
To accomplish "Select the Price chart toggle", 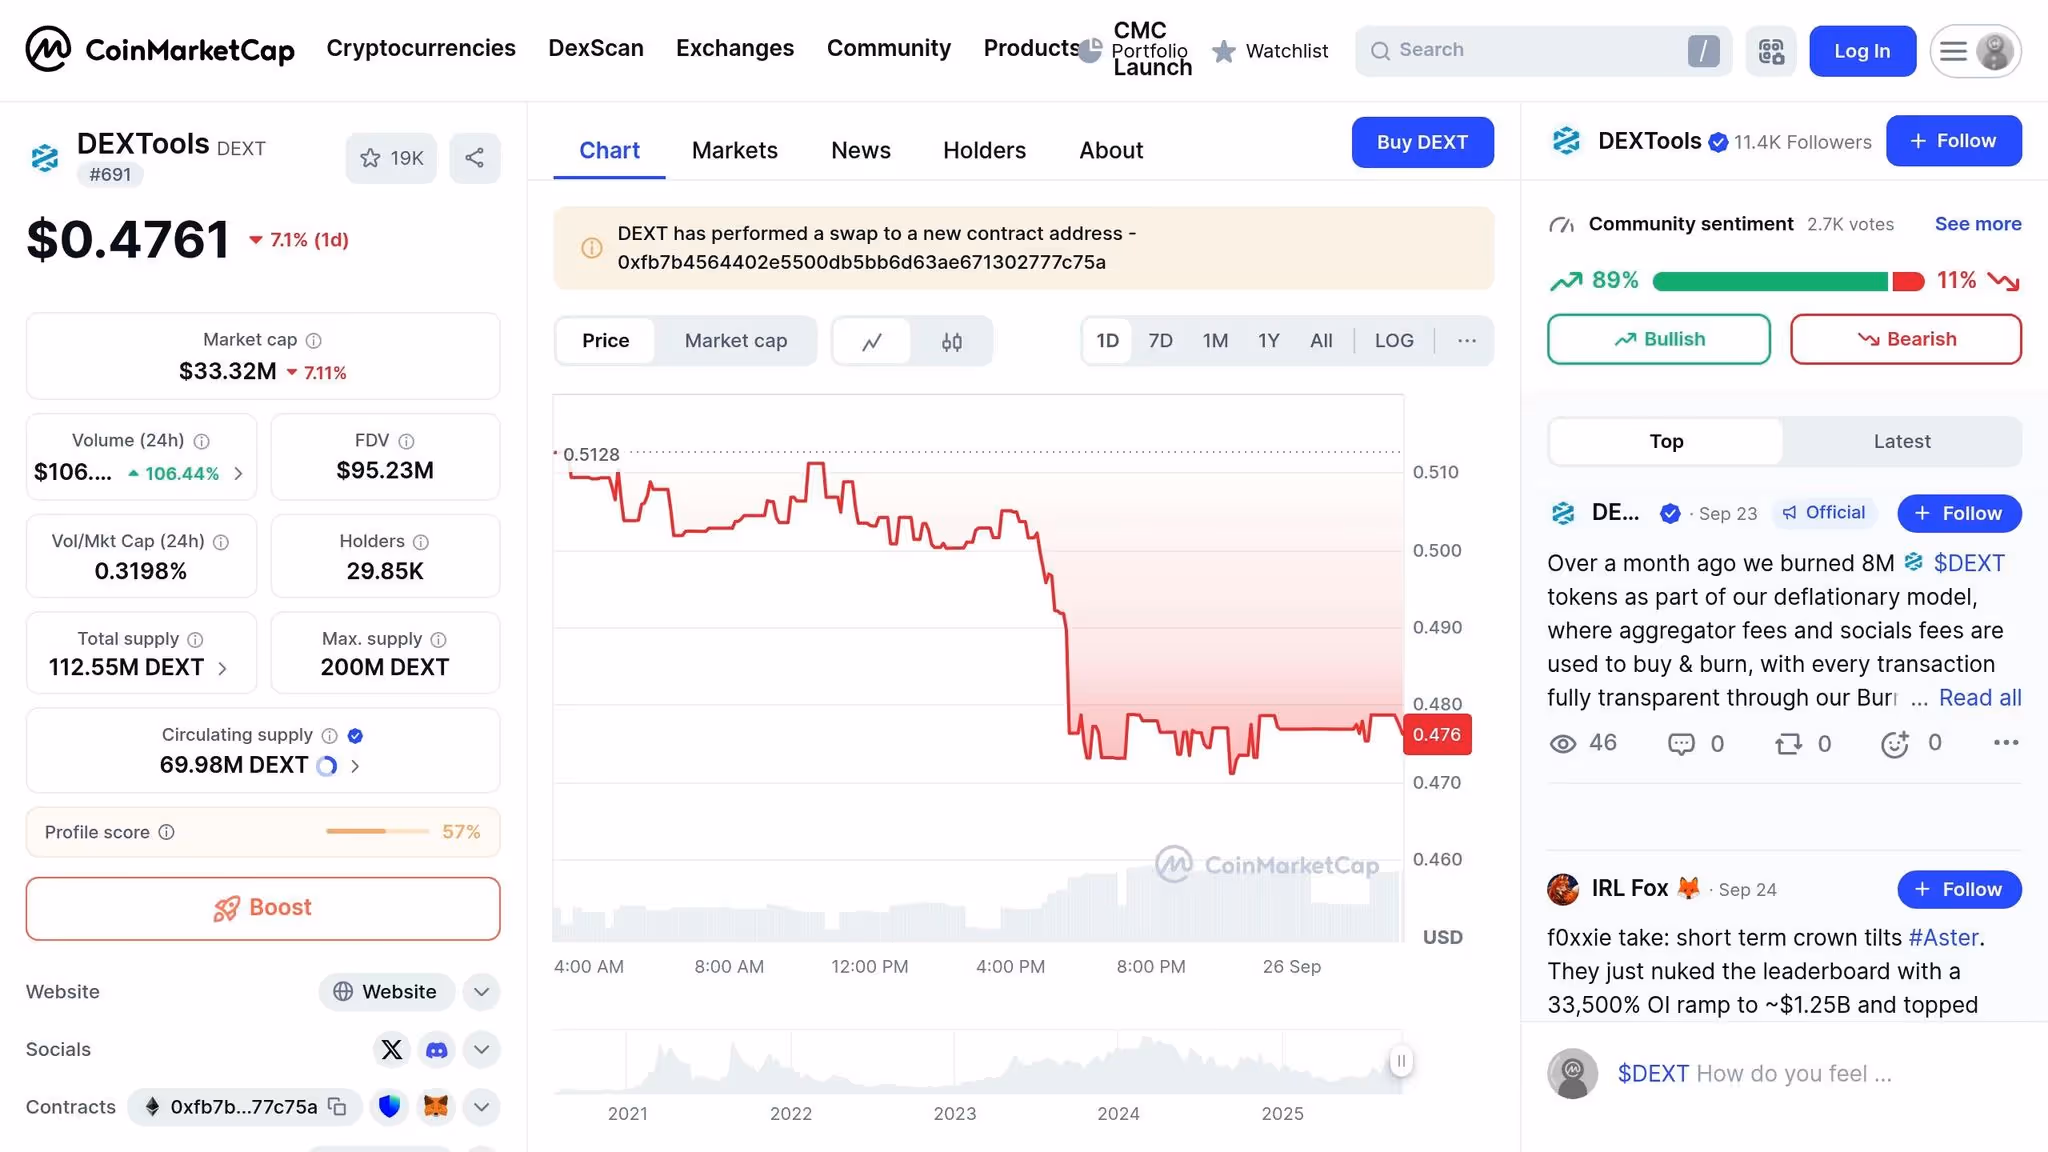I will pyautogui.click(x=604, y=340).
